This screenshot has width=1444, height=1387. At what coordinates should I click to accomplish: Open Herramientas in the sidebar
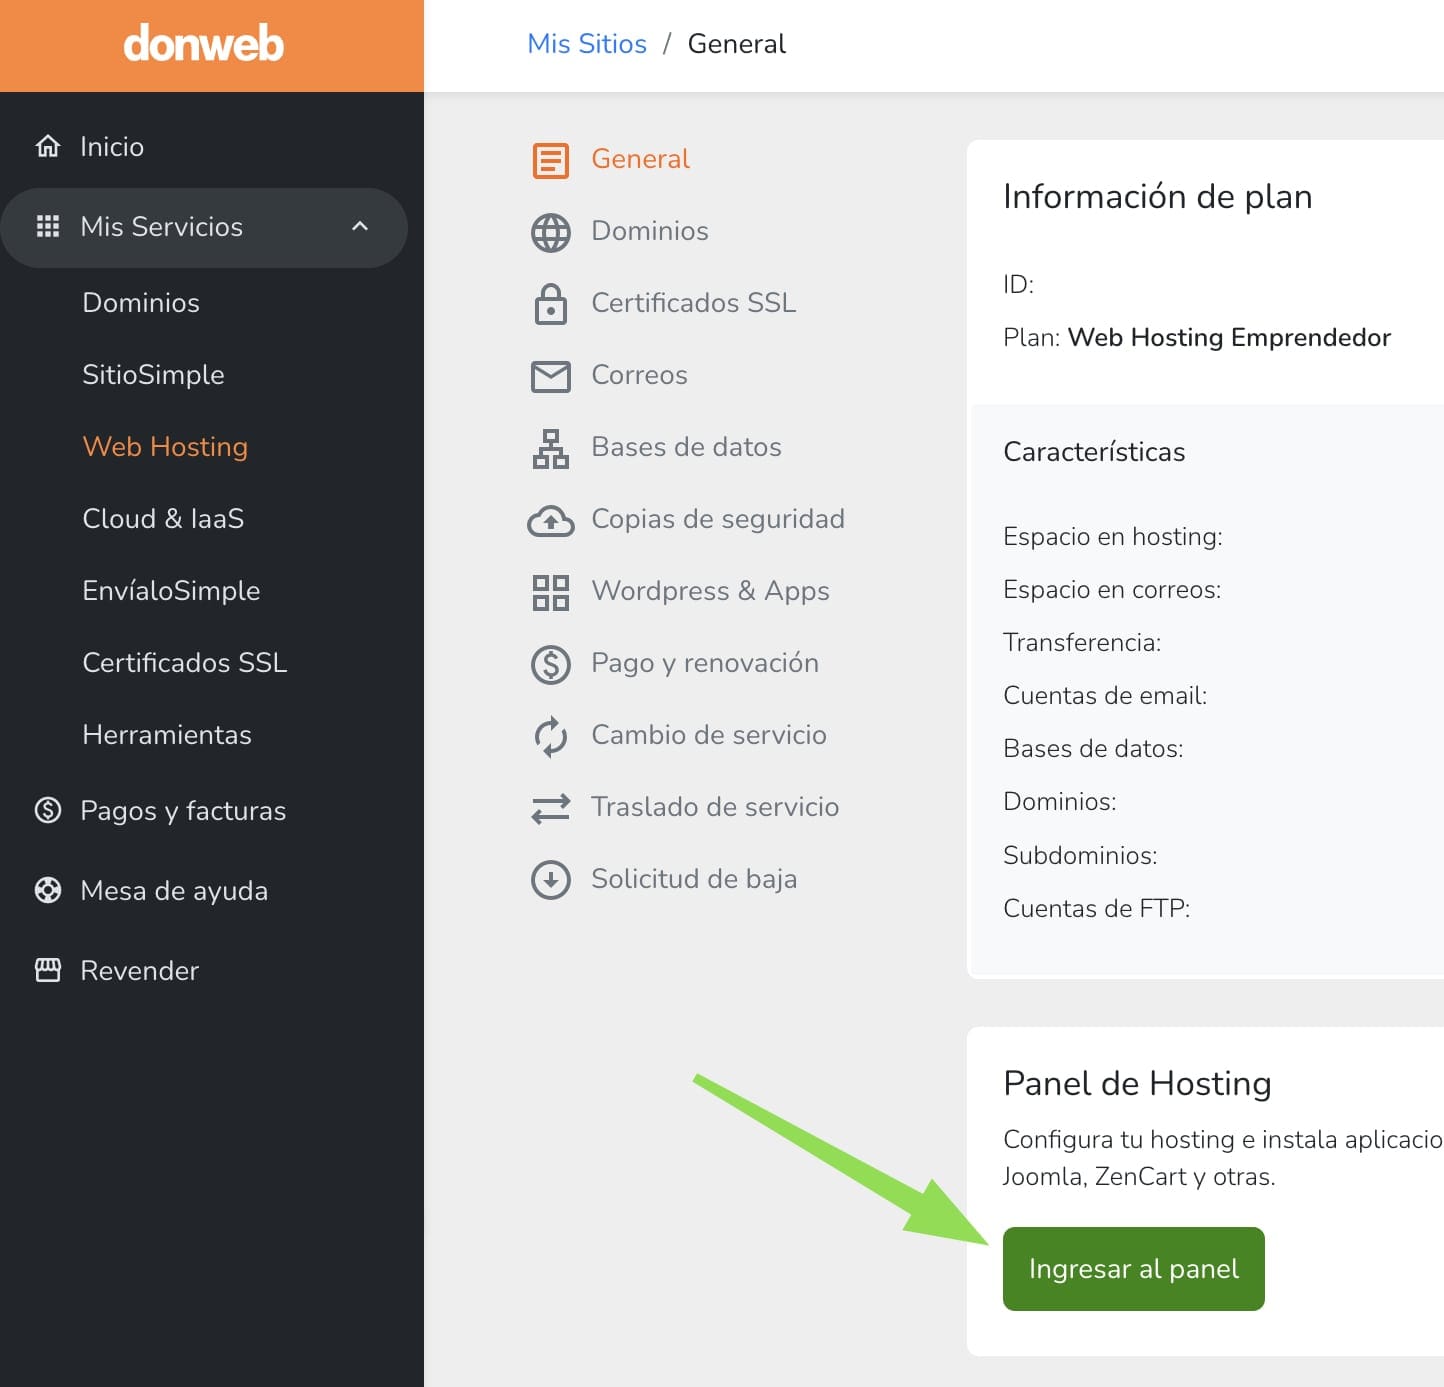tap(167, 734)
